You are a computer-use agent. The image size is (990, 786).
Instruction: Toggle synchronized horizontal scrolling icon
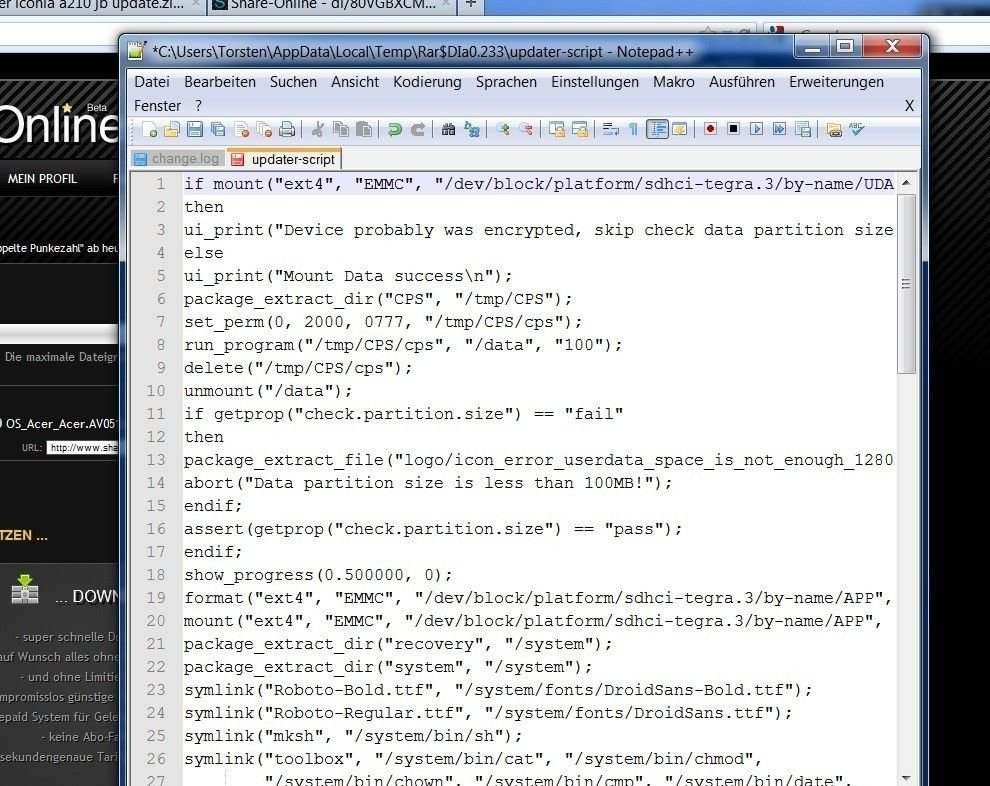580,129
